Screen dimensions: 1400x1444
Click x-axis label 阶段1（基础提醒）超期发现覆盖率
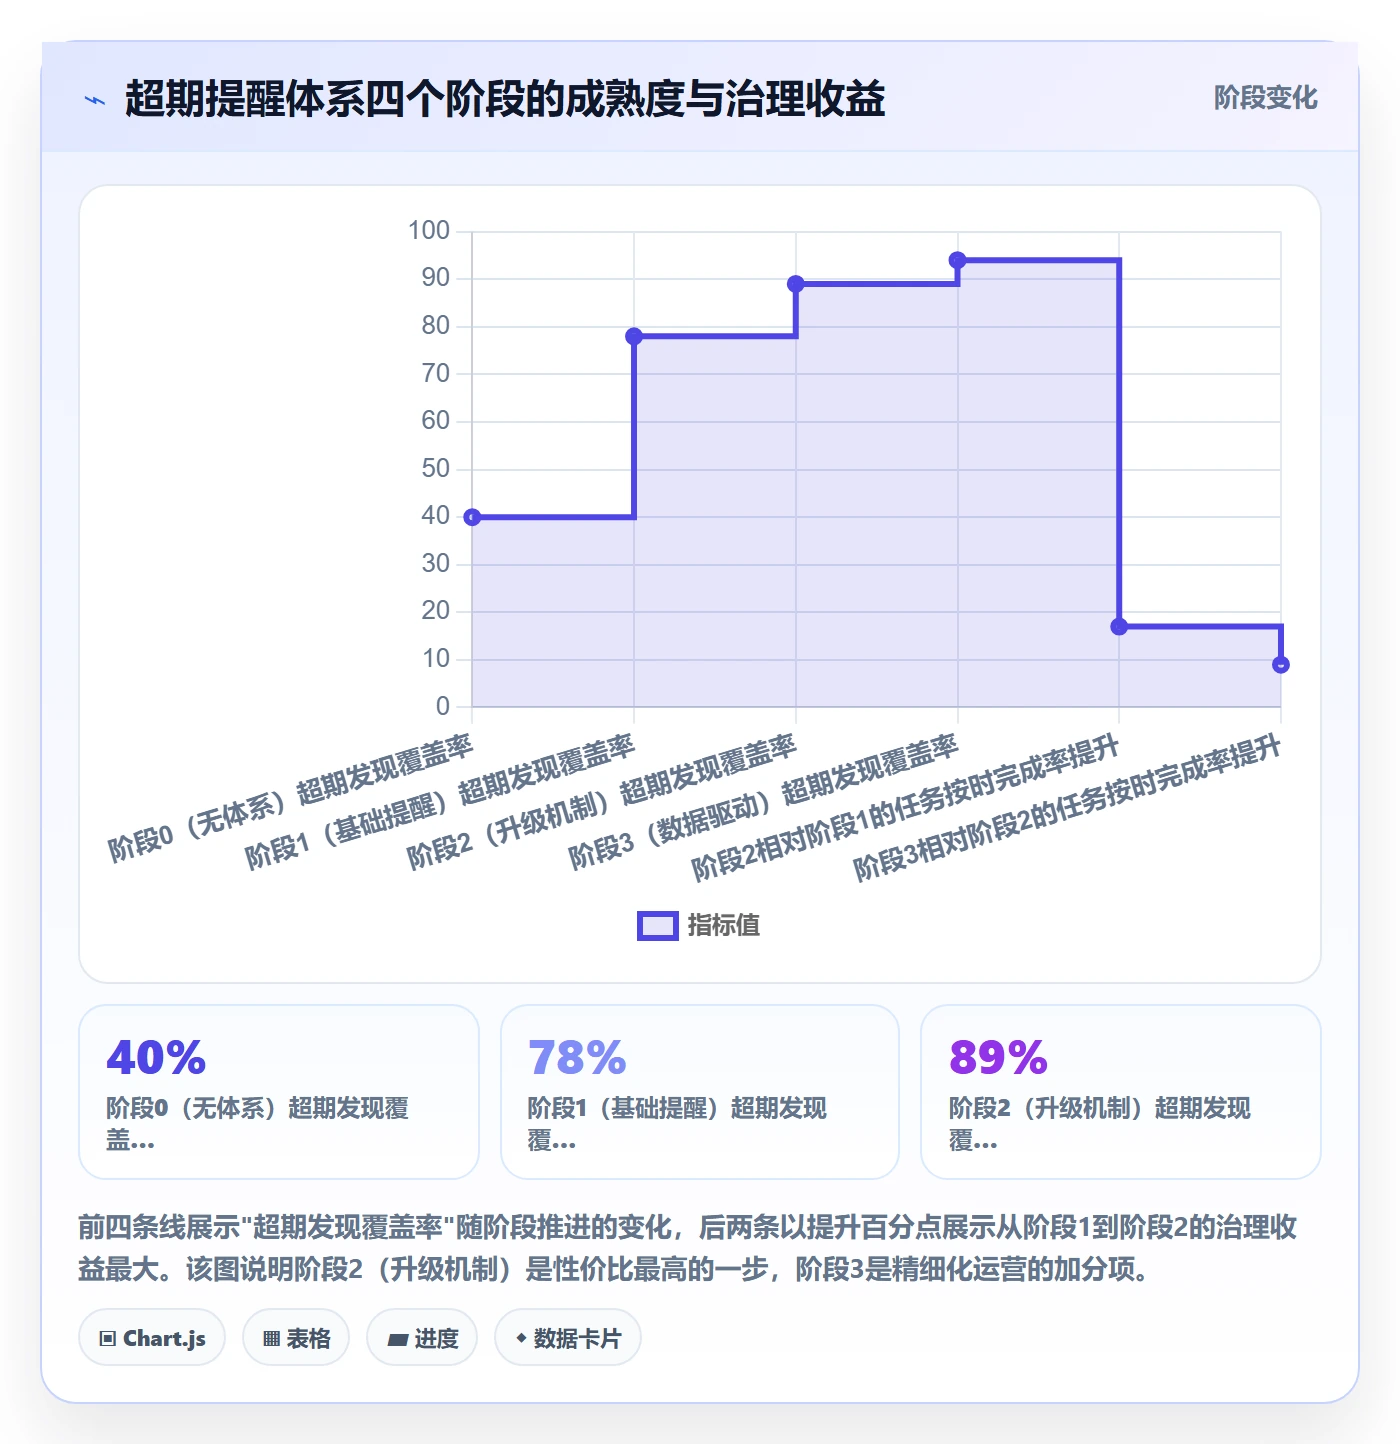[440, 802]
